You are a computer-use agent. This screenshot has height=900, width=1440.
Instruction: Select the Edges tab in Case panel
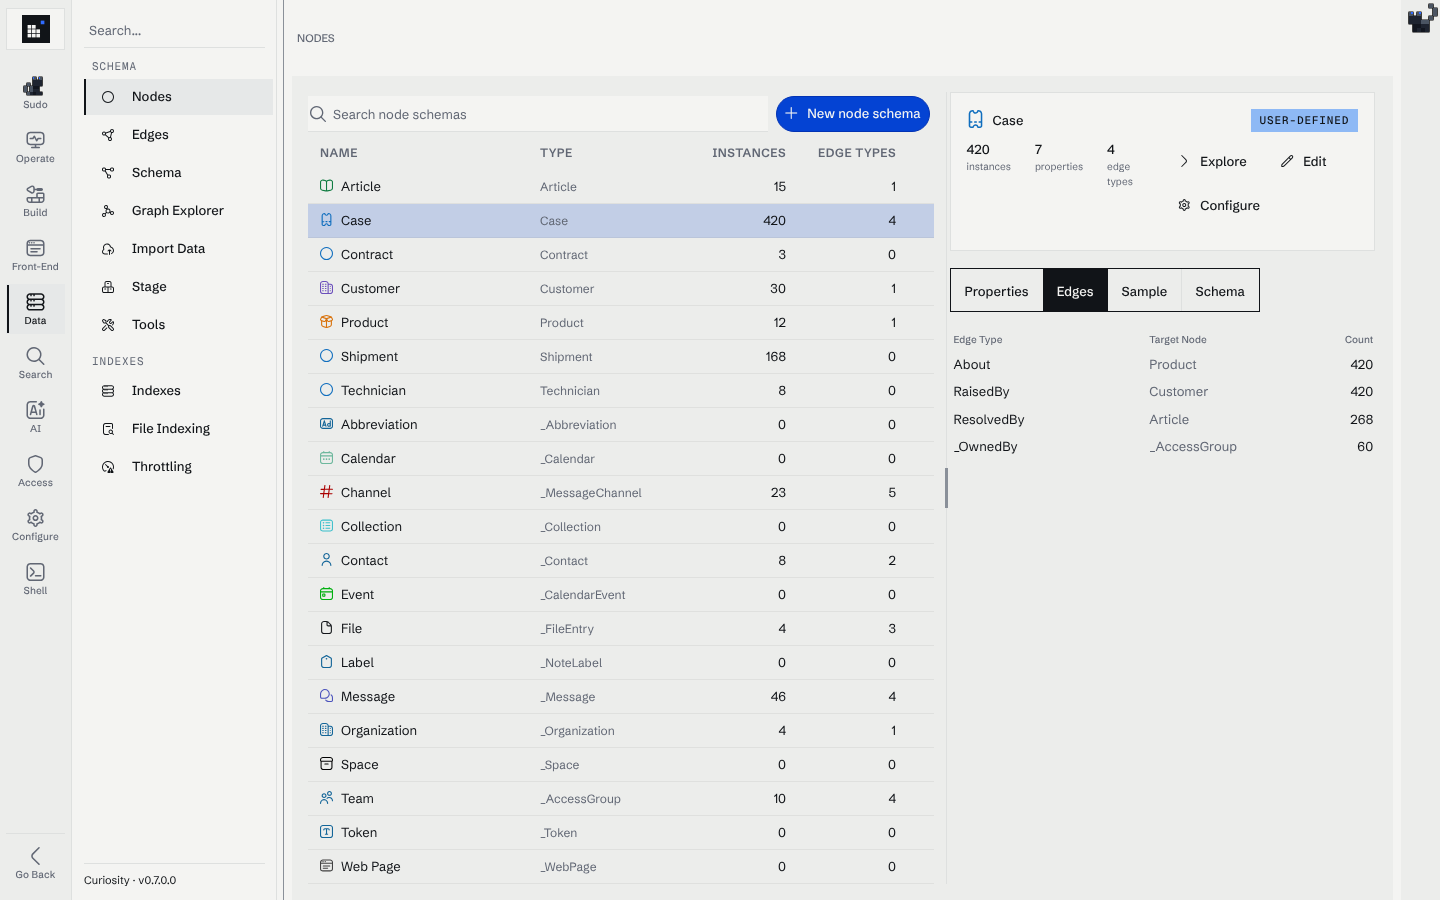tap(1075, 291)
